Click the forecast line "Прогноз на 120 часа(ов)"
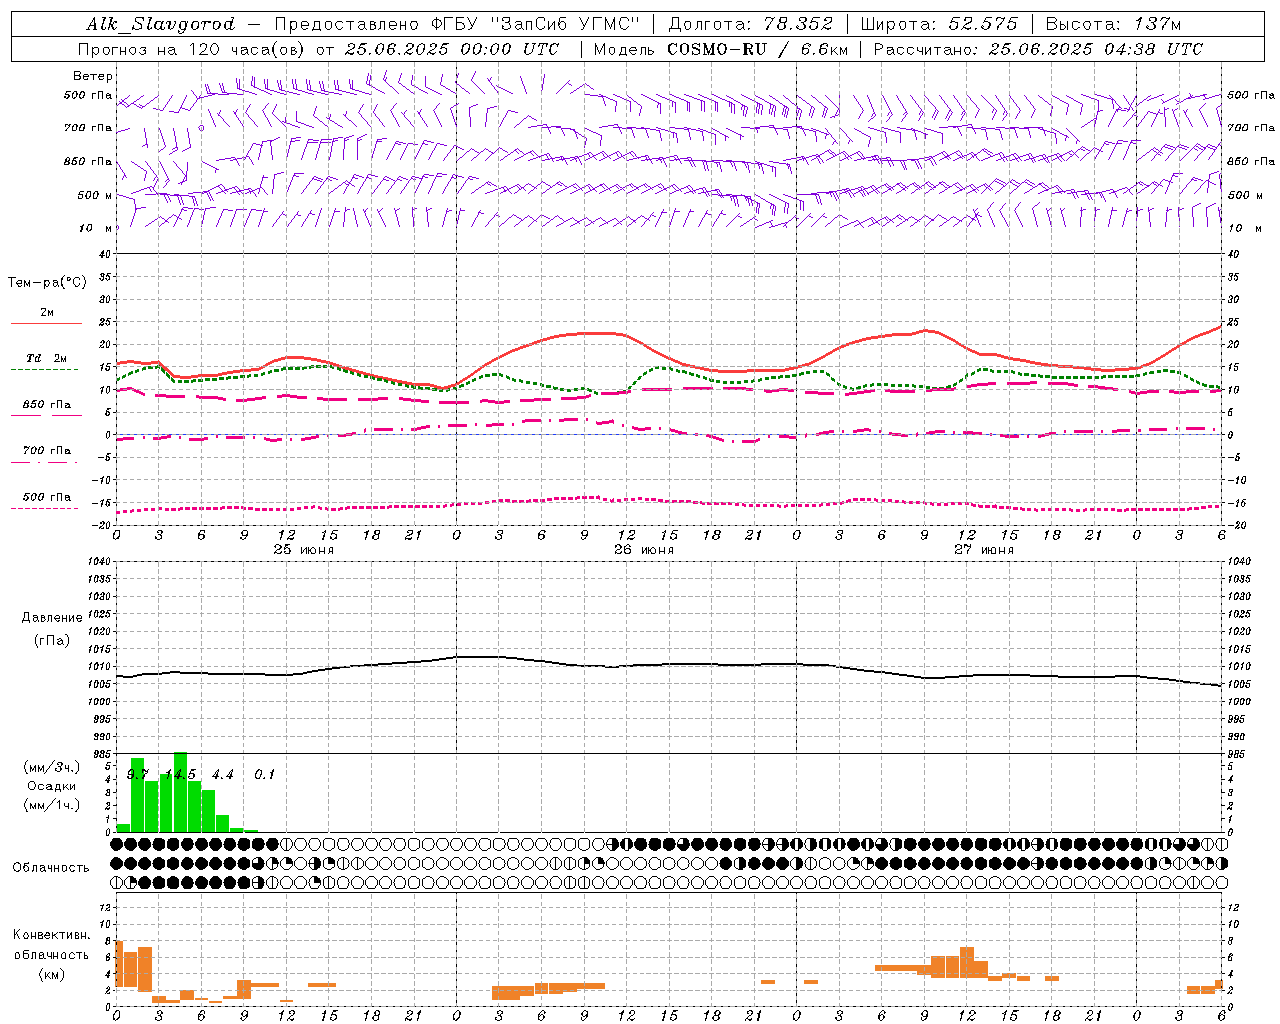The width and height of the screenshot is (1280, 1024). (x=192, y=49)
